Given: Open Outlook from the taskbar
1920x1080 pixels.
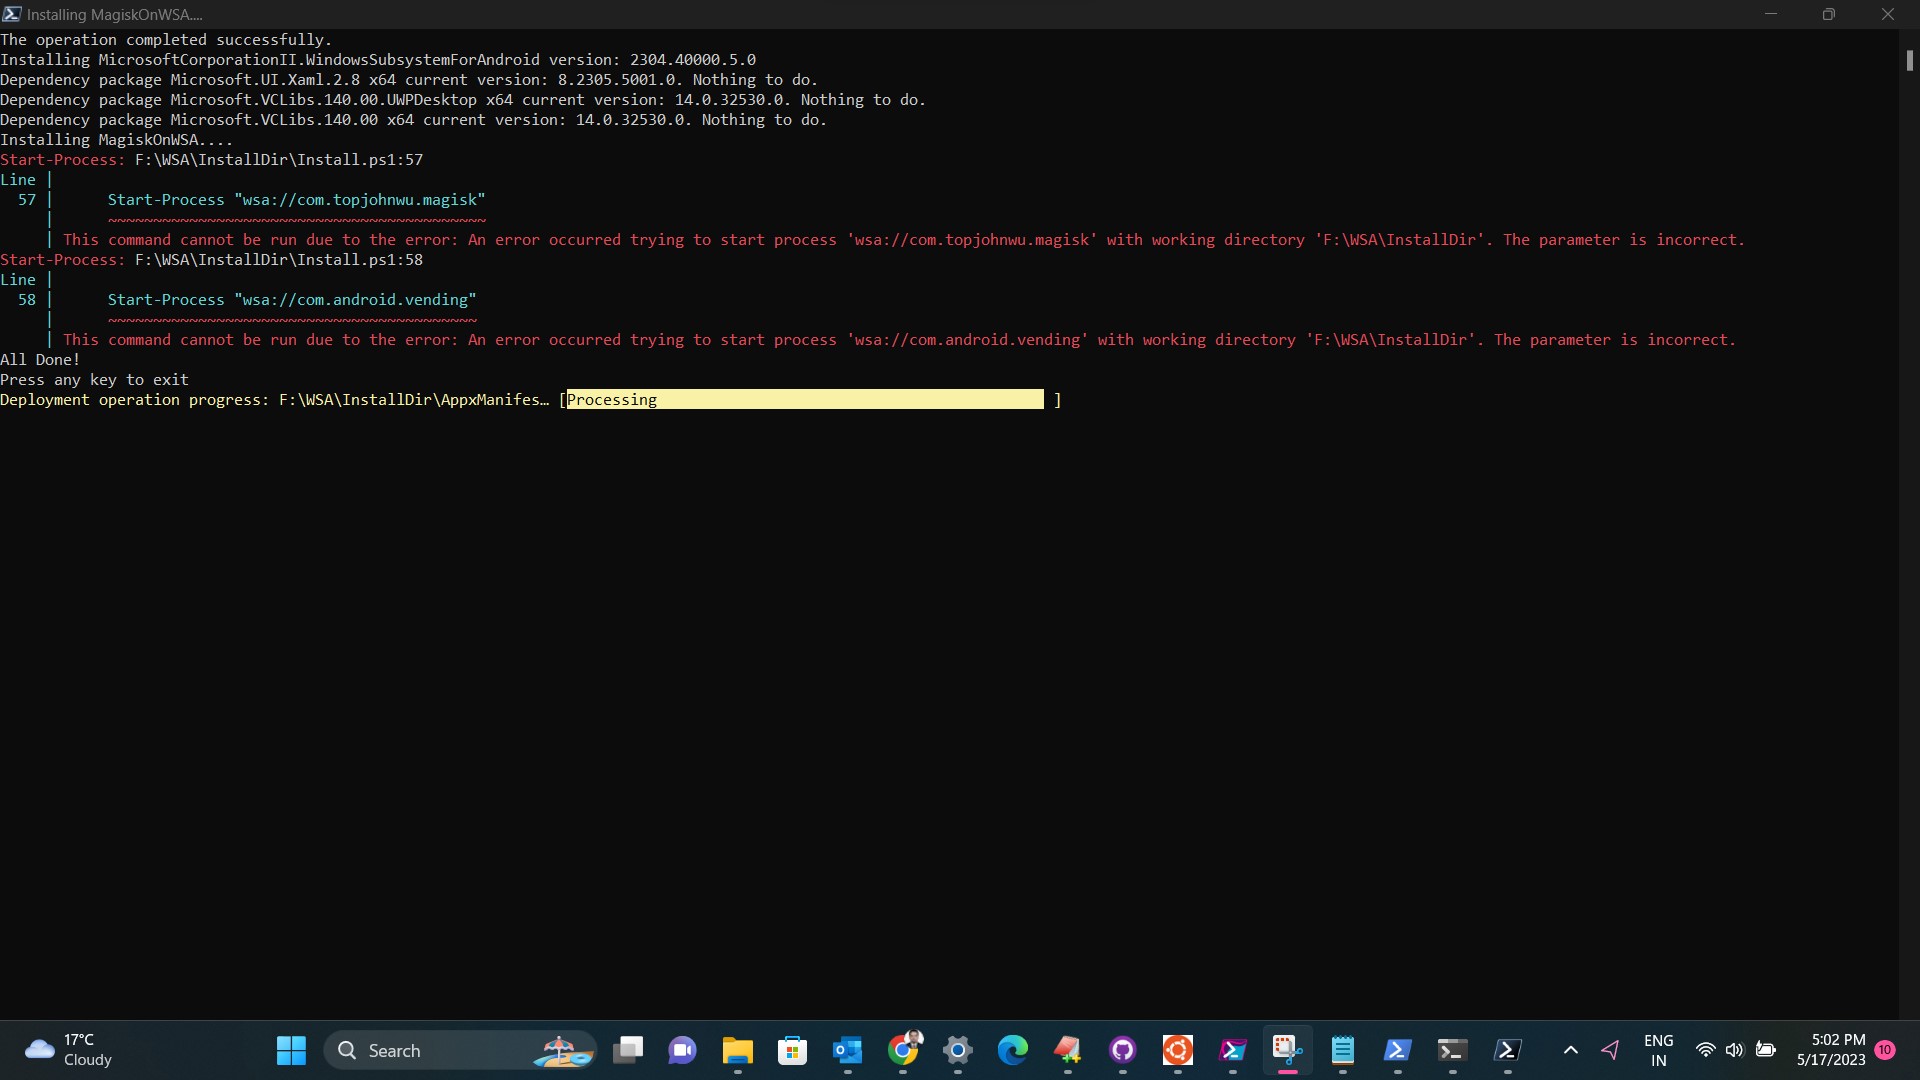Looking at the screenshot, I should point(848,1050).
